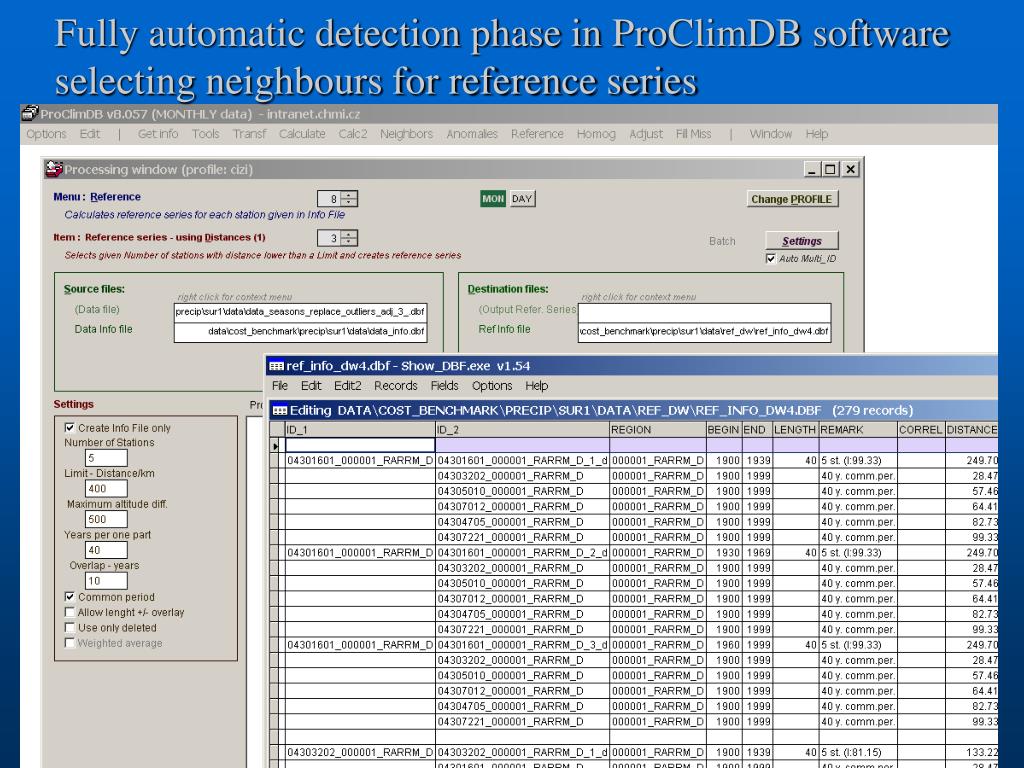Toggle the Create Info File only checkbox

click(x=69, y=428)
